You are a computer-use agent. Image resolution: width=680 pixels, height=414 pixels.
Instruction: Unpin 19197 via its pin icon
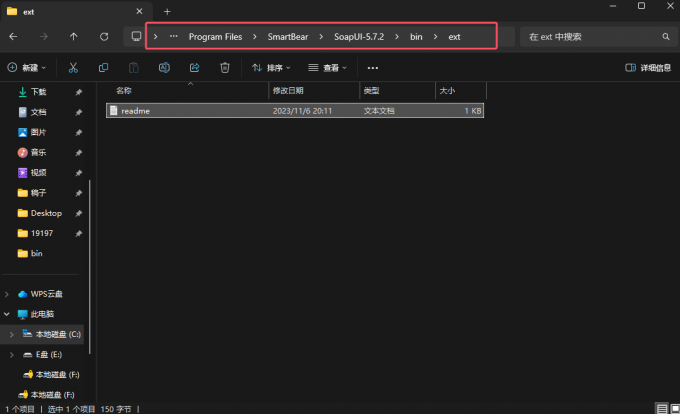(78, 234)
